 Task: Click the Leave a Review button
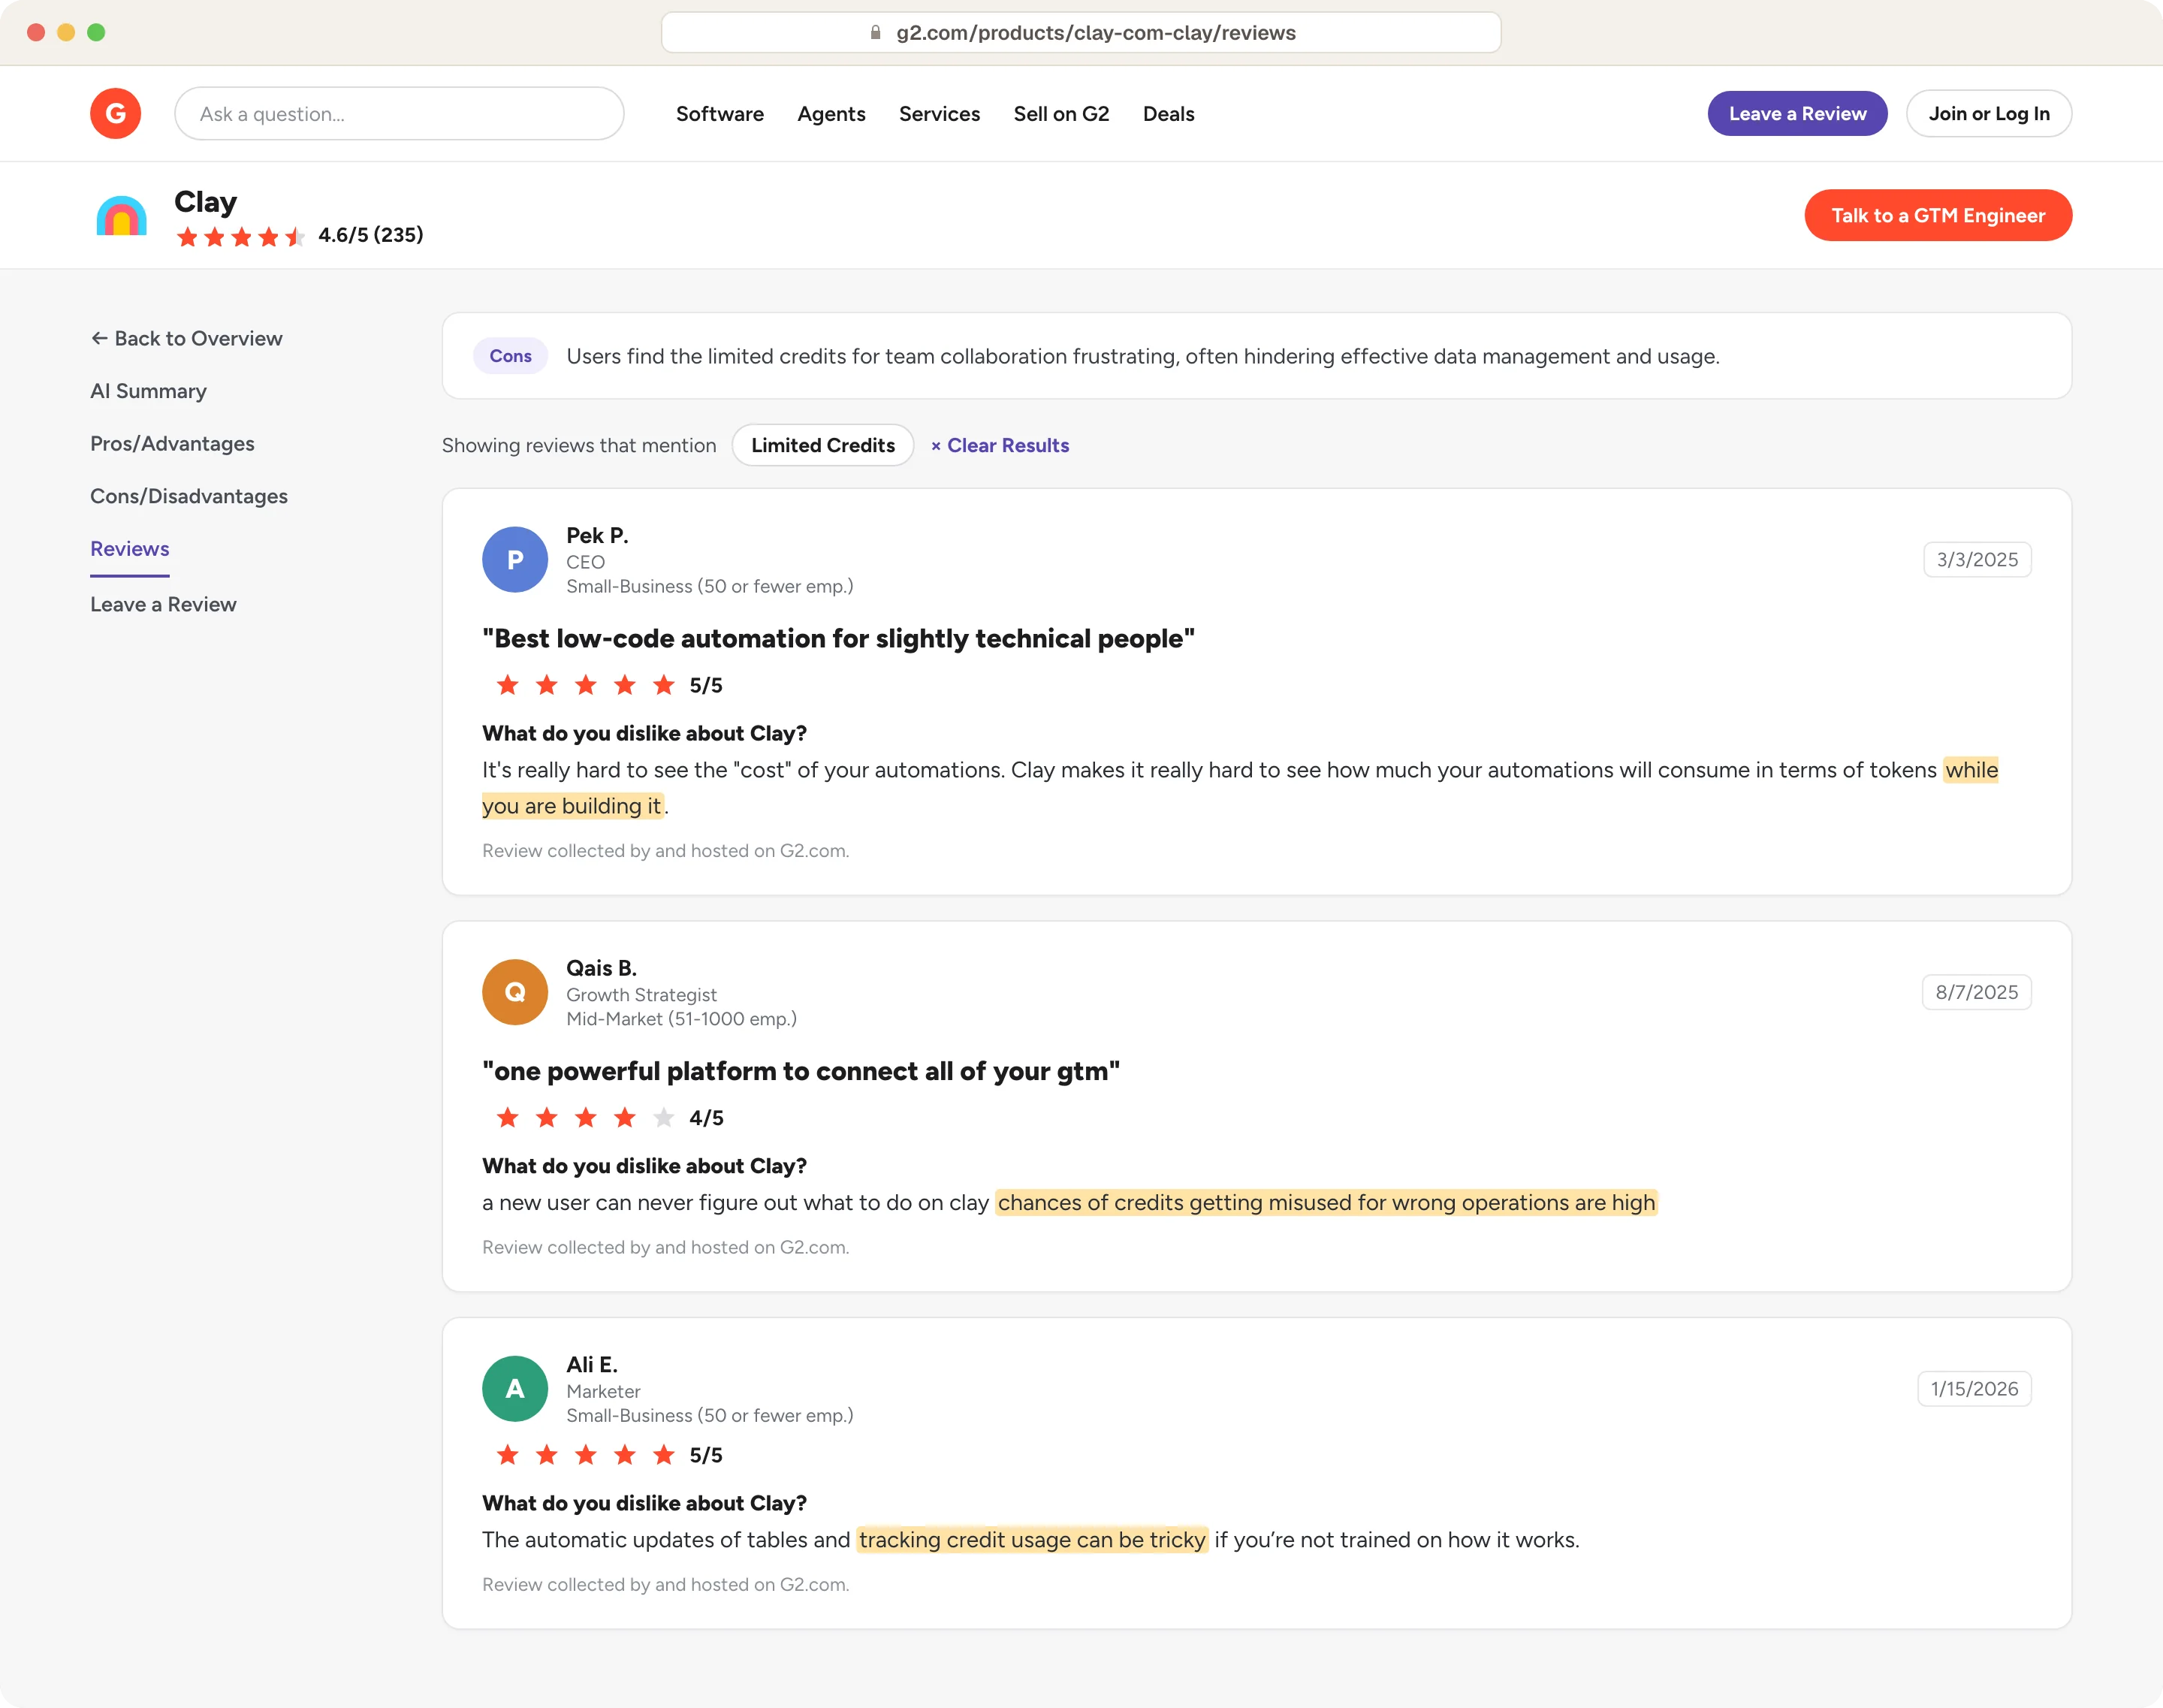(x=1797, y=114)
